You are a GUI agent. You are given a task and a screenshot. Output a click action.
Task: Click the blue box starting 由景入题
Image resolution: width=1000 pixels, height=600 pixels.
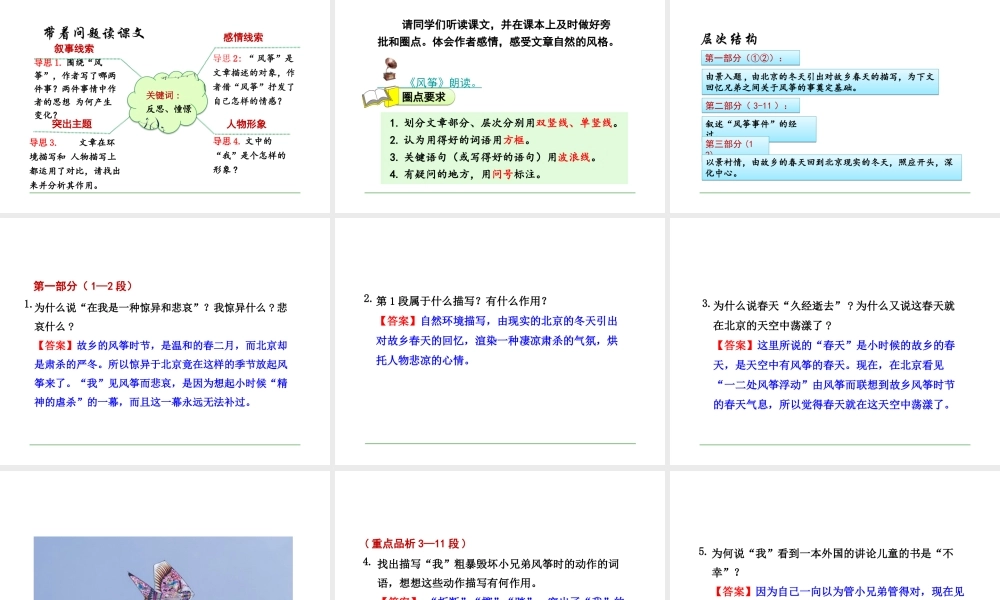point(820,82)
